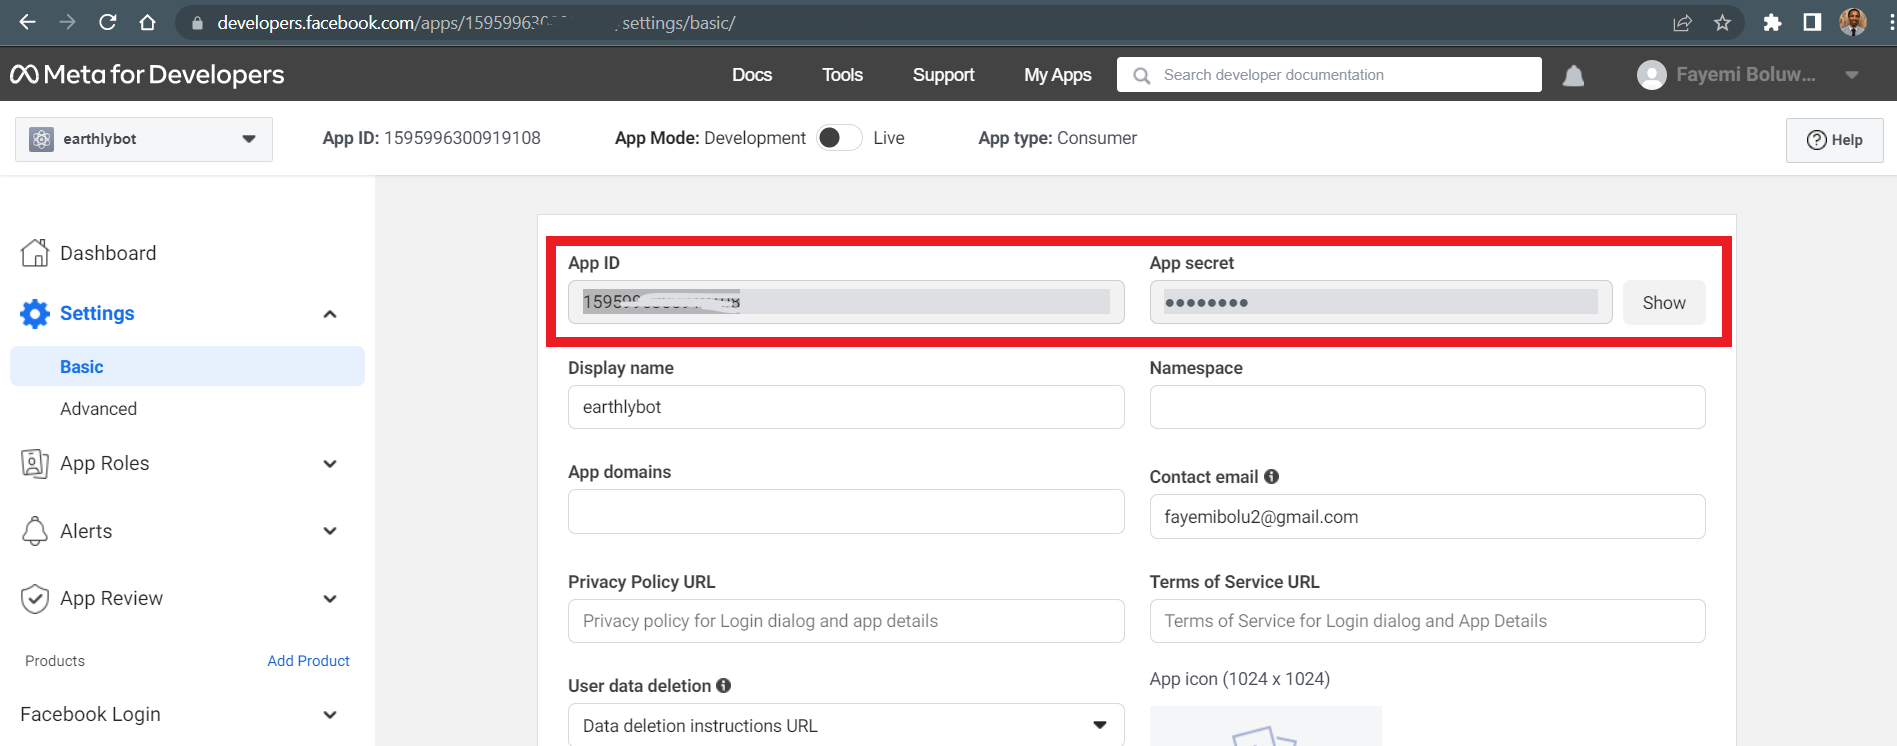The width and height of the screenshot is (1897, 746).
Task: Click the User data deletion info icon
Action: pos(723,686)
